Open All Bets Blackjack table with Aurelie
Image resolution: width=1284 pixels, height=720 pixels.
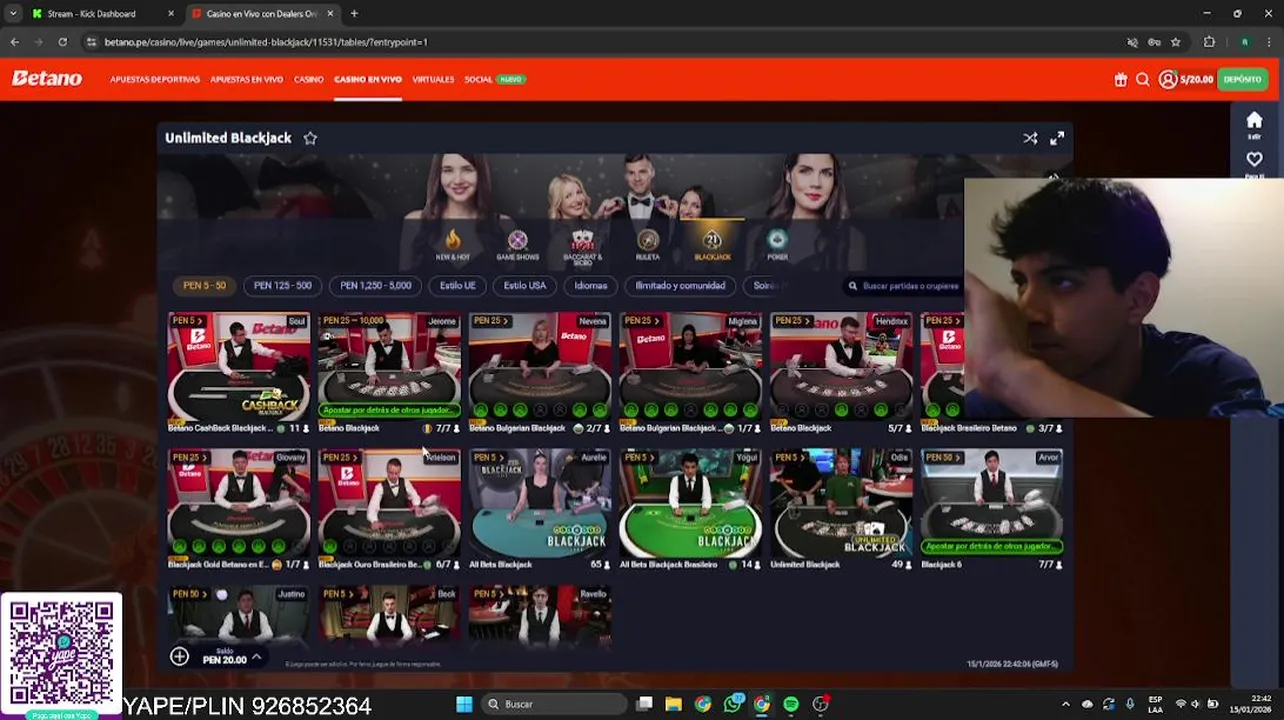click(540, 510)
